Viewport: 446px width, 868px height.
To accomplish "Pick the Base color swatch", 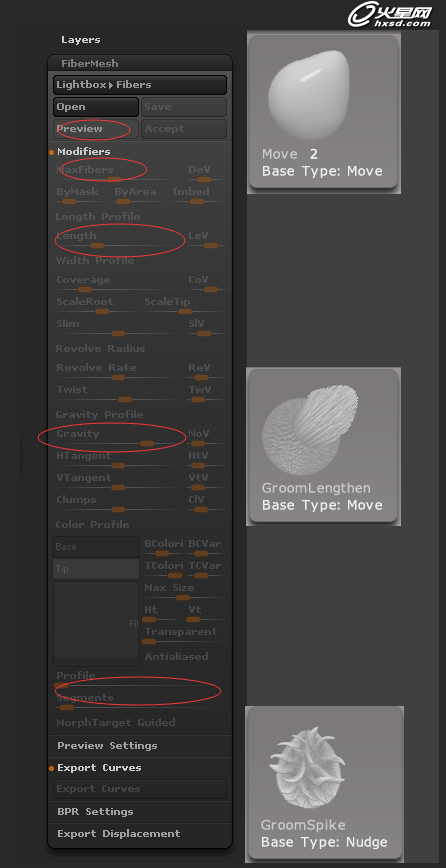I will tap(96, 547).
